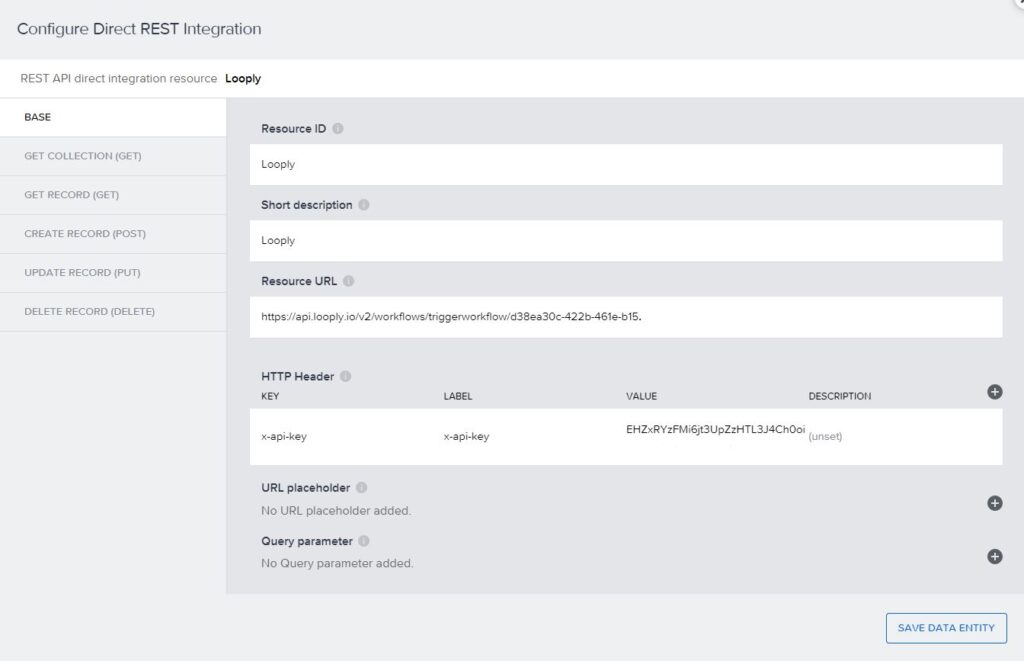Click the DESCRIPTION column header
This screenshot has height=661, width=1024.
click(840, 396)
